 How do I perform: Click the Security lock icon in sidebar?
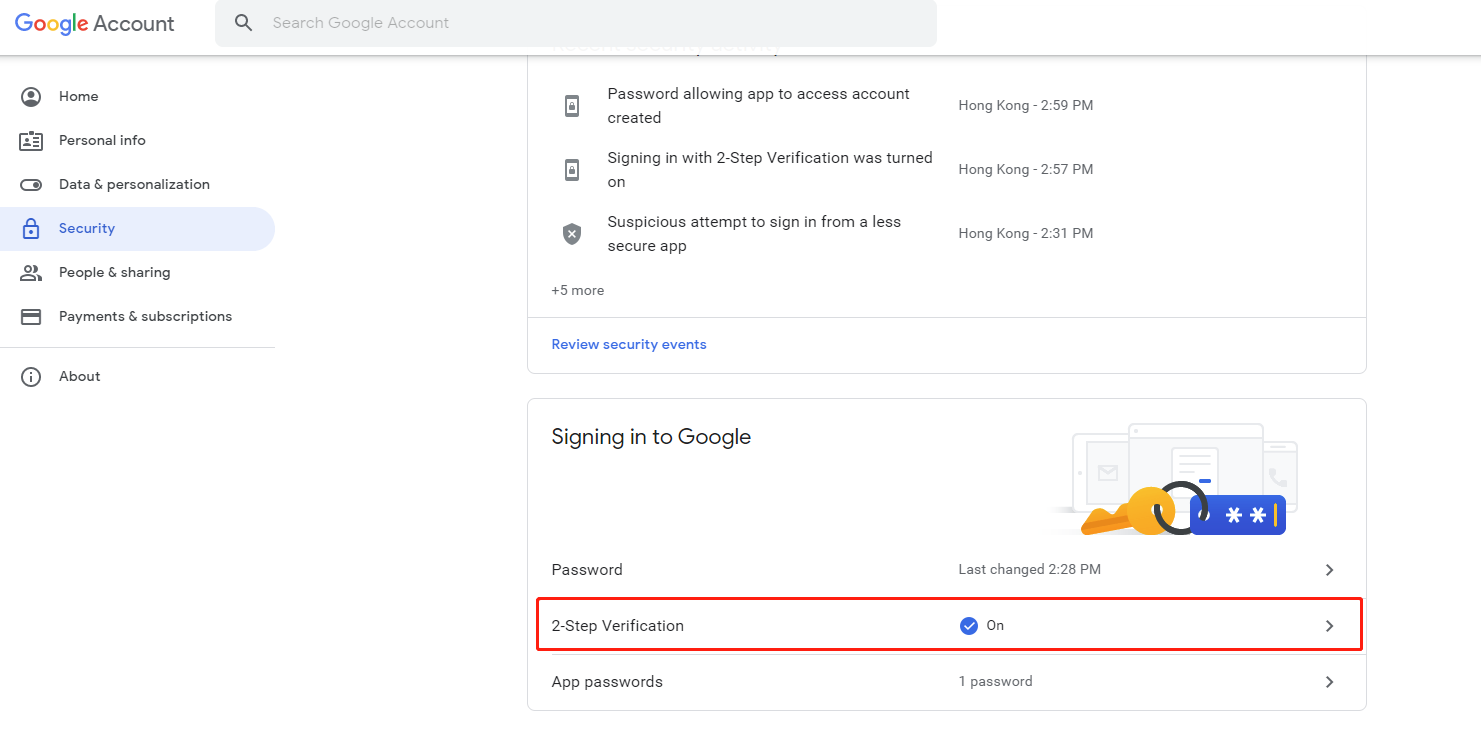click(x=31, y=228)
